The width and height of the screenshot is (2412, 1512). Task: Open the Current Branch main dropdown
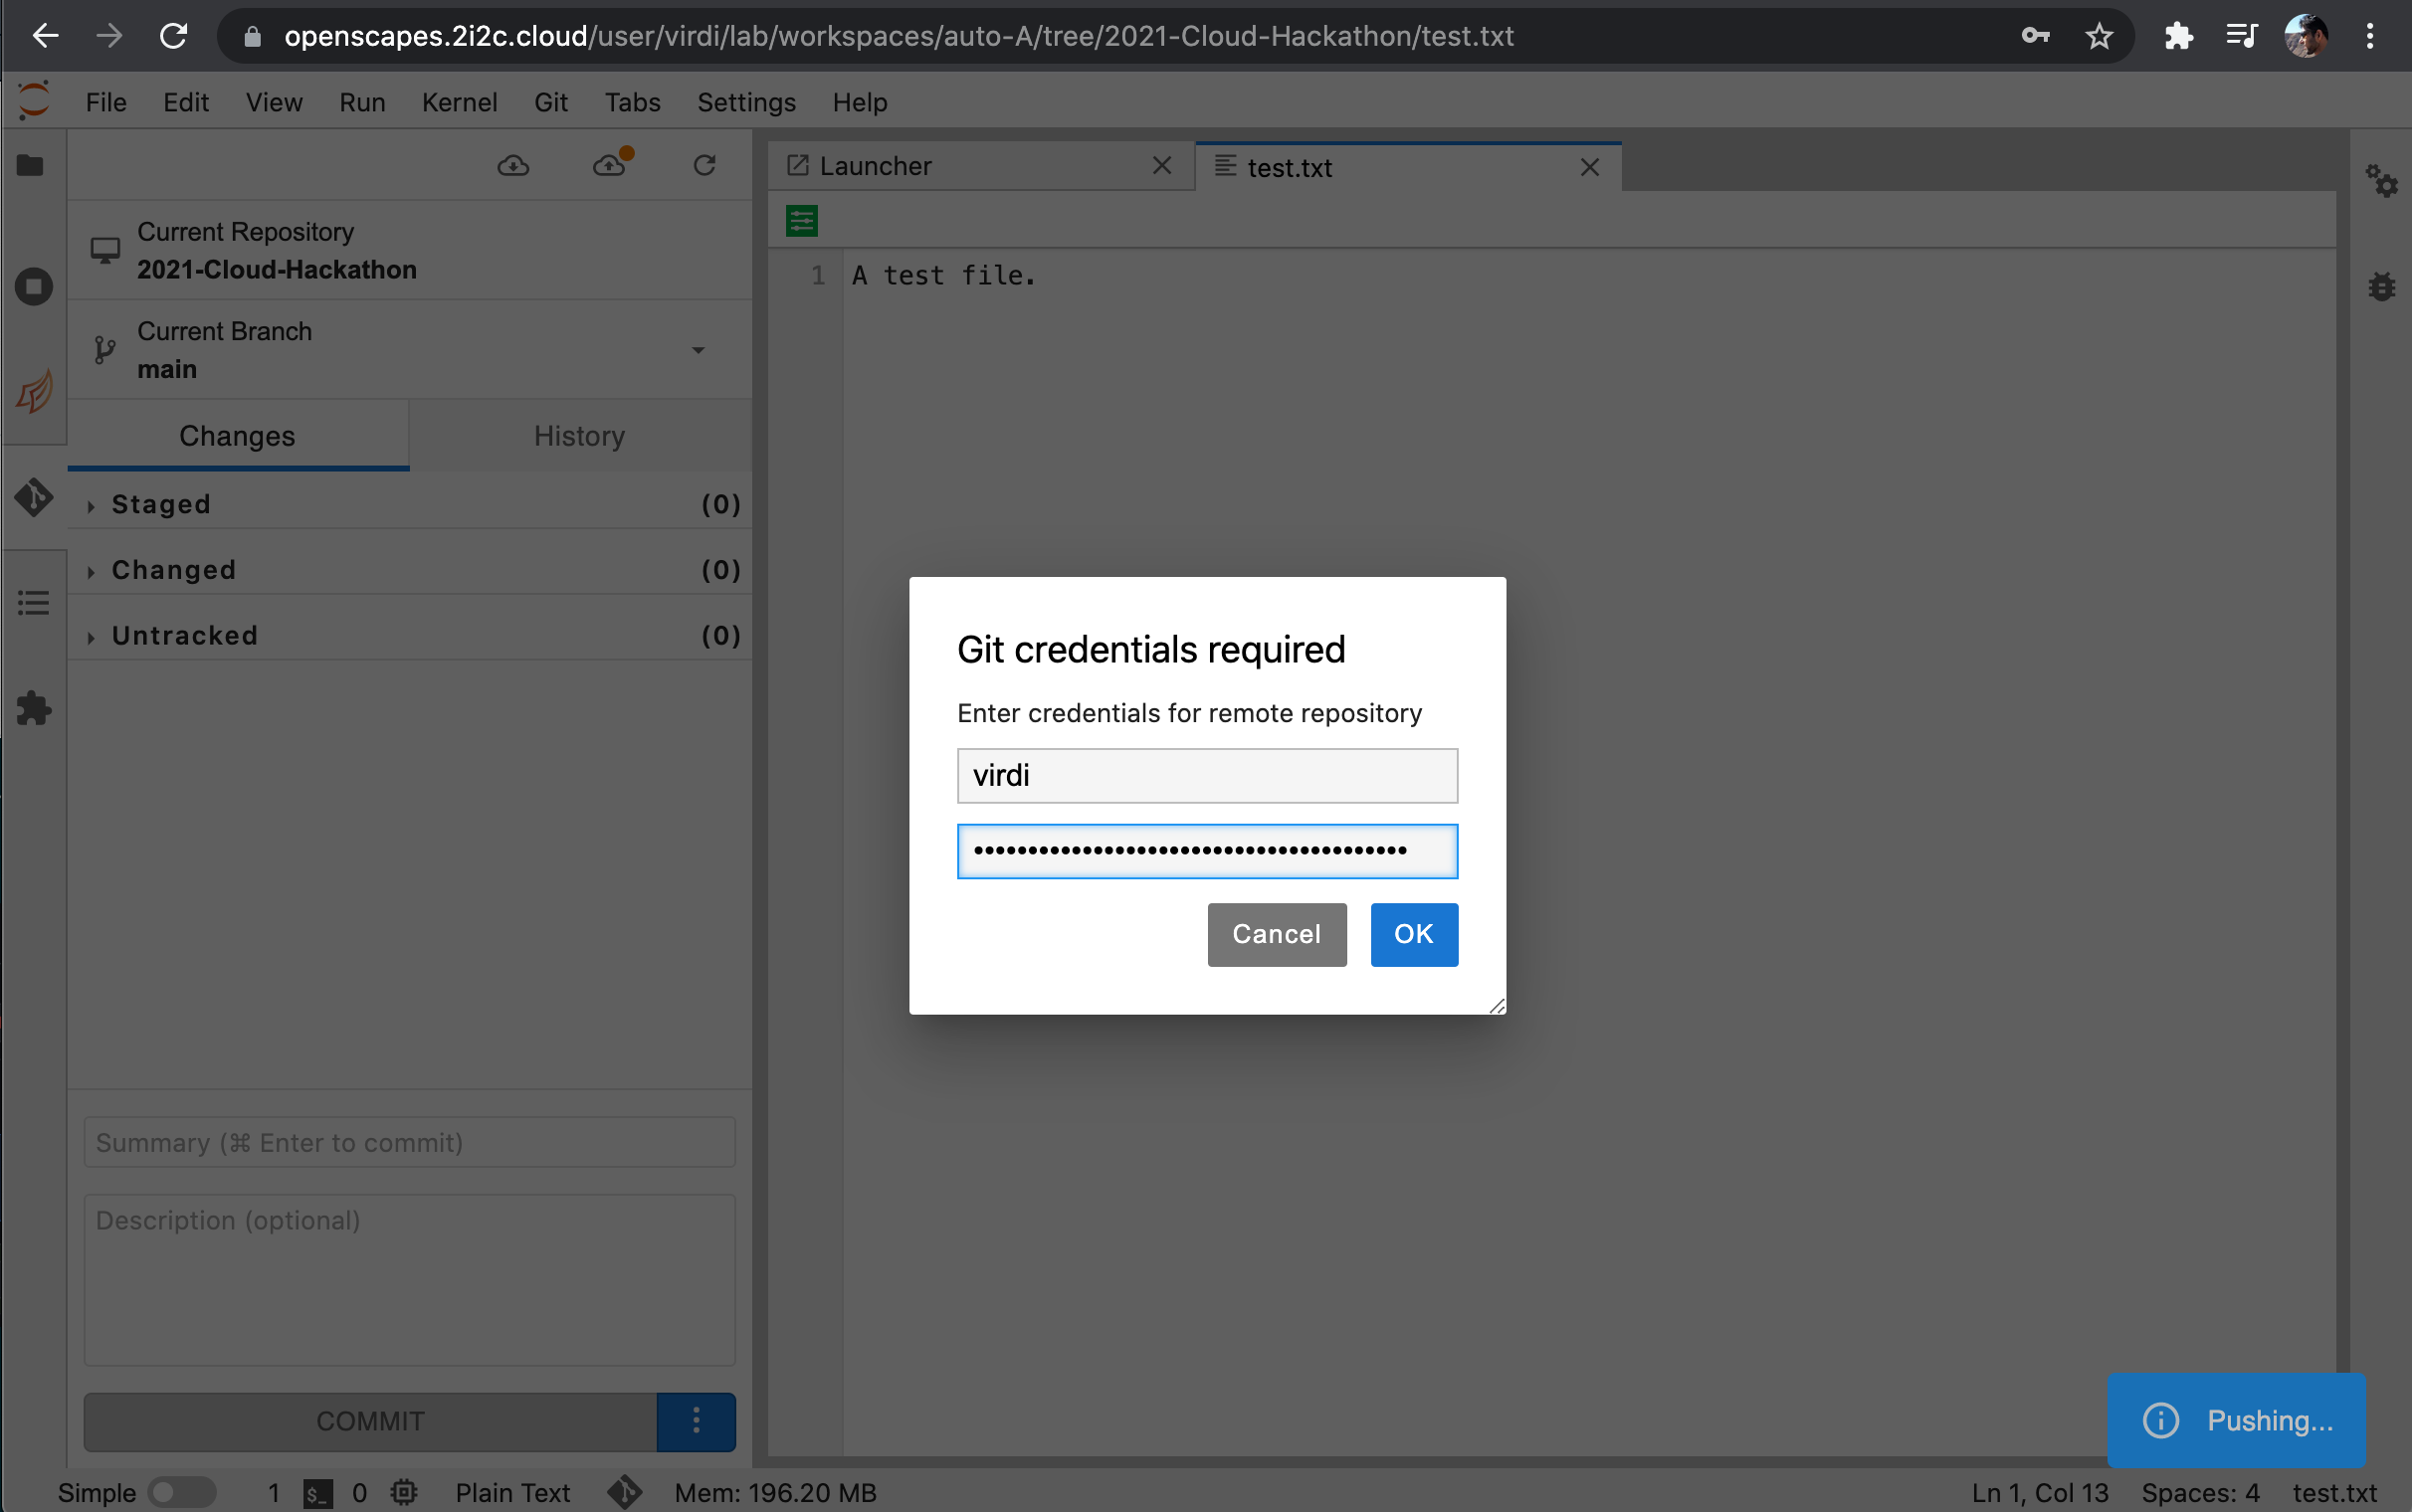click(x=698, y=350)
